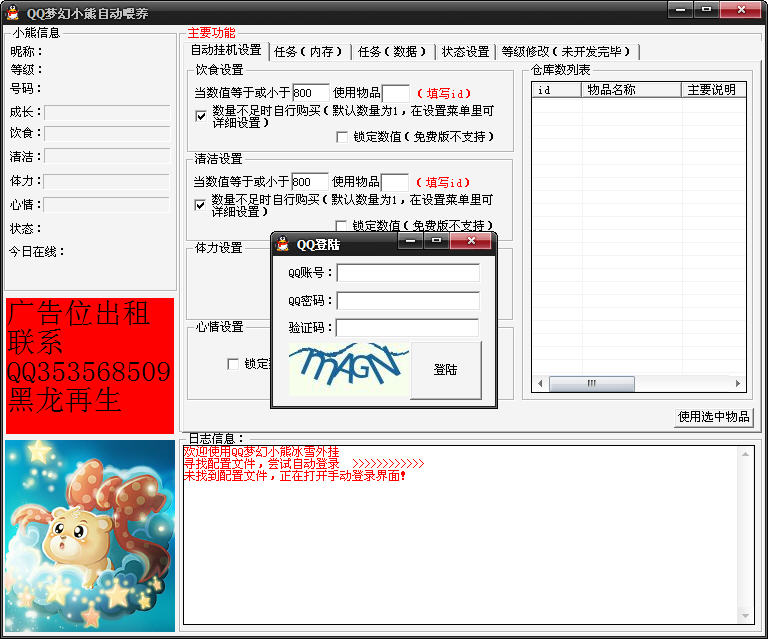768x639 pixels.
Task: Toggle 饮食 auto-purchase when insufficient checkbox
Action: [x=201, y=116]
